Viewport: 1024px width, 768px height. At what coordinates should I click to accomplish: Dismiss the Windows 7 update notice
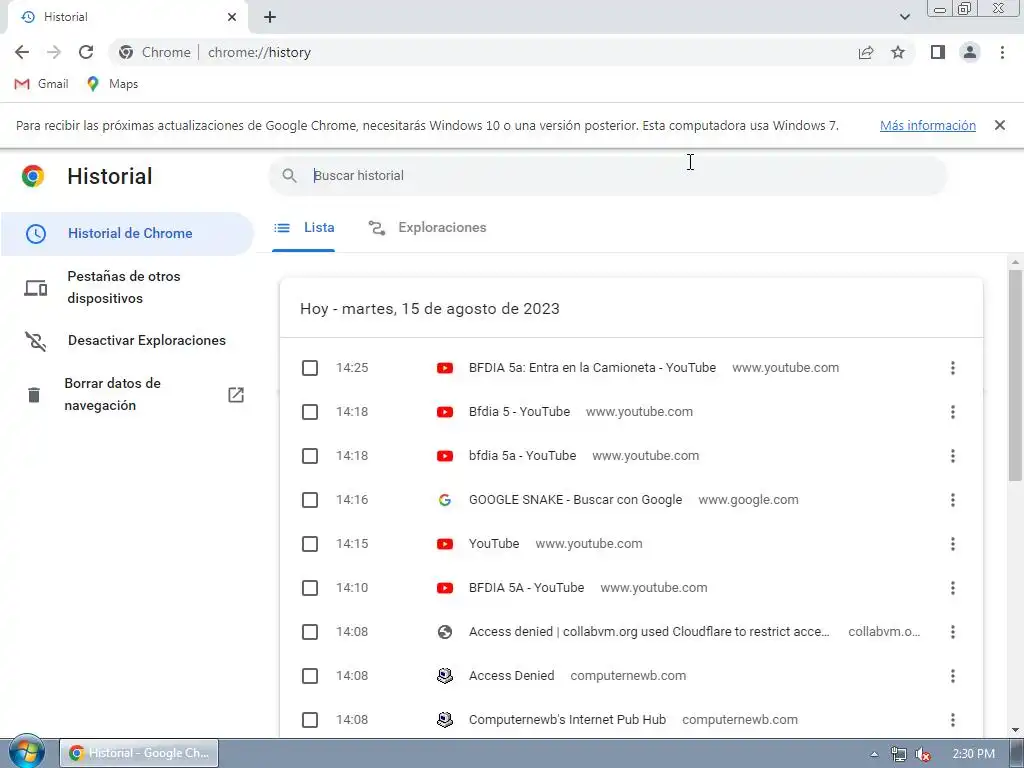tap(999, 125)
